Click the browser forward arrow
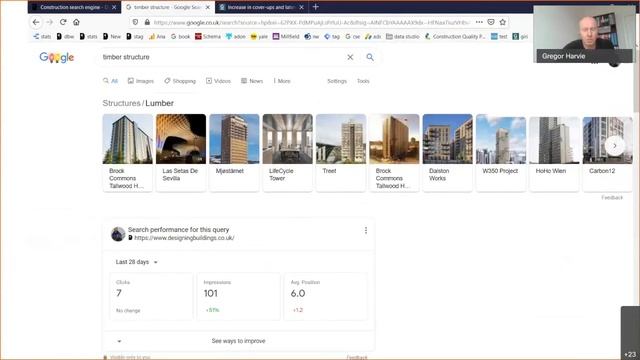Image resolution: width=640 pixels, height=360 pixels. tap(49, 22)
